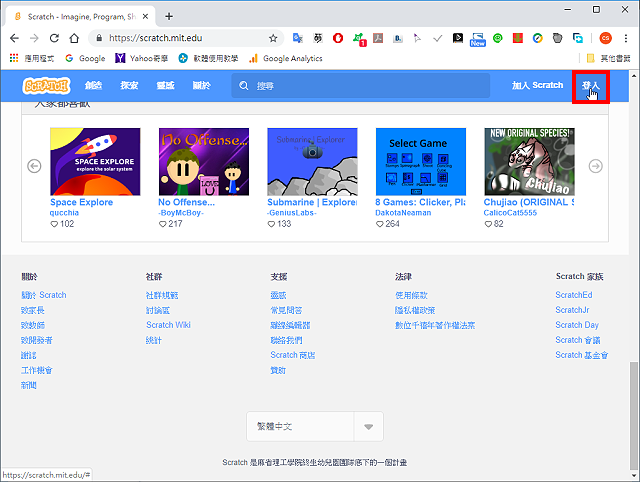Focus the Scratch search field

pos(361,86)
